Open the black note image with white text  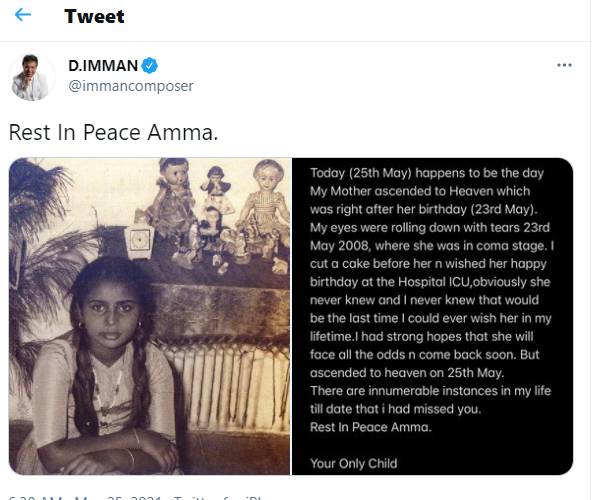432,316
